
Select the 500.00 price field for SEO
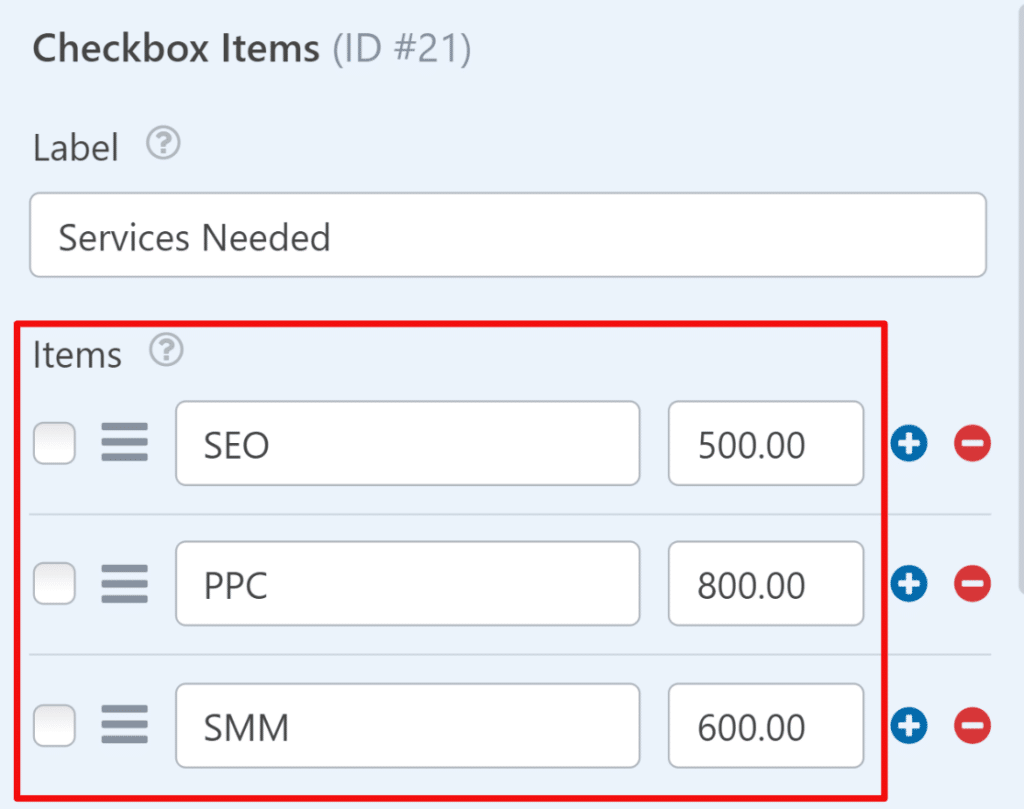pos(765,443)
